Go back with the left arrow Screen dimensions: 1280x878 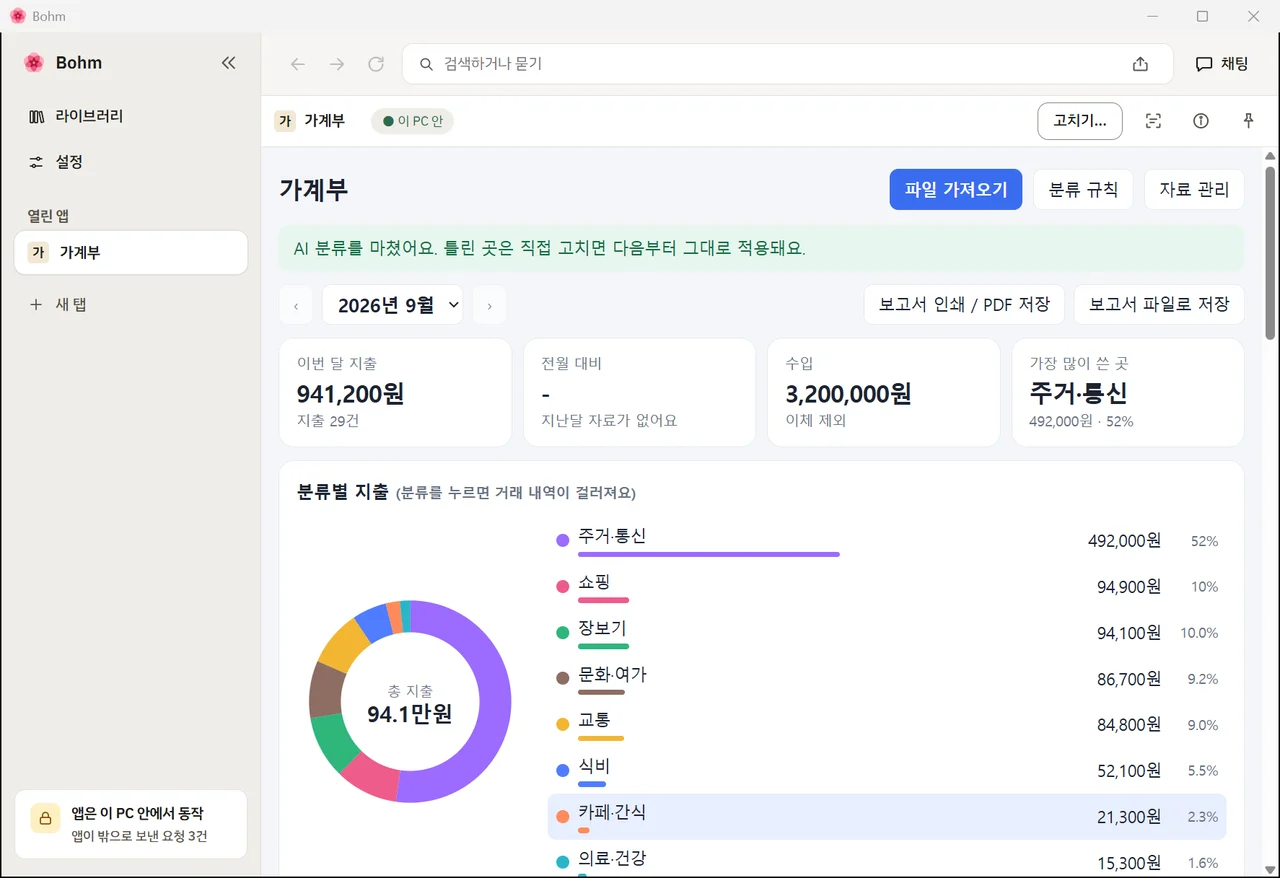click(x=297, y=64)
